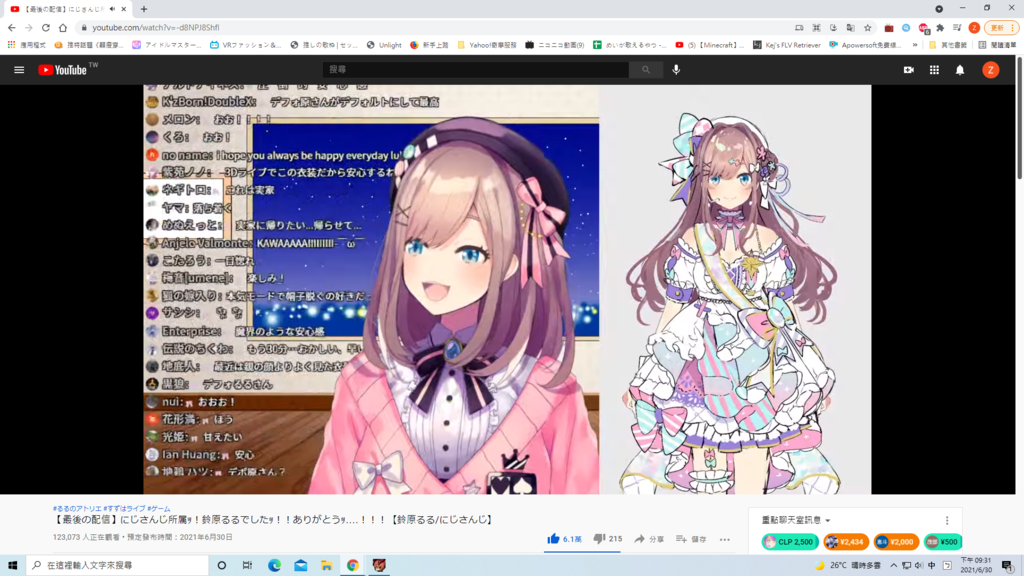
Task: Share the video
Action: [x=649, y=539]
